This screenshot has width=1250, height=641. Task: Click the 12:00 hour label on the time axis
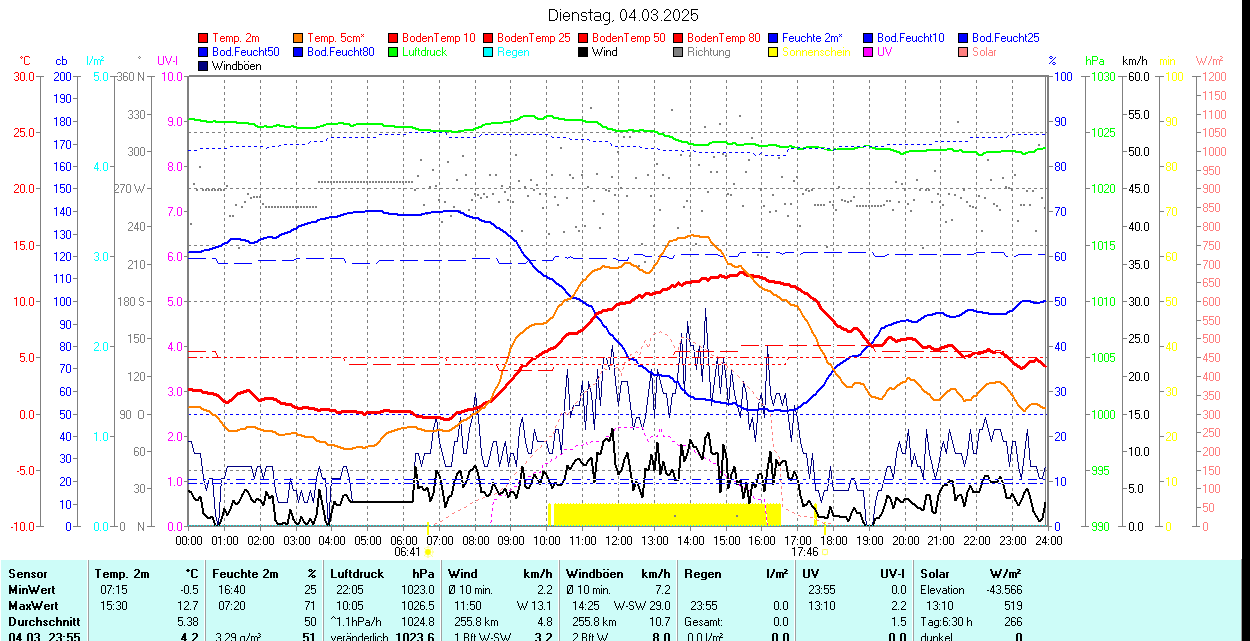click(x=618, y=540)
